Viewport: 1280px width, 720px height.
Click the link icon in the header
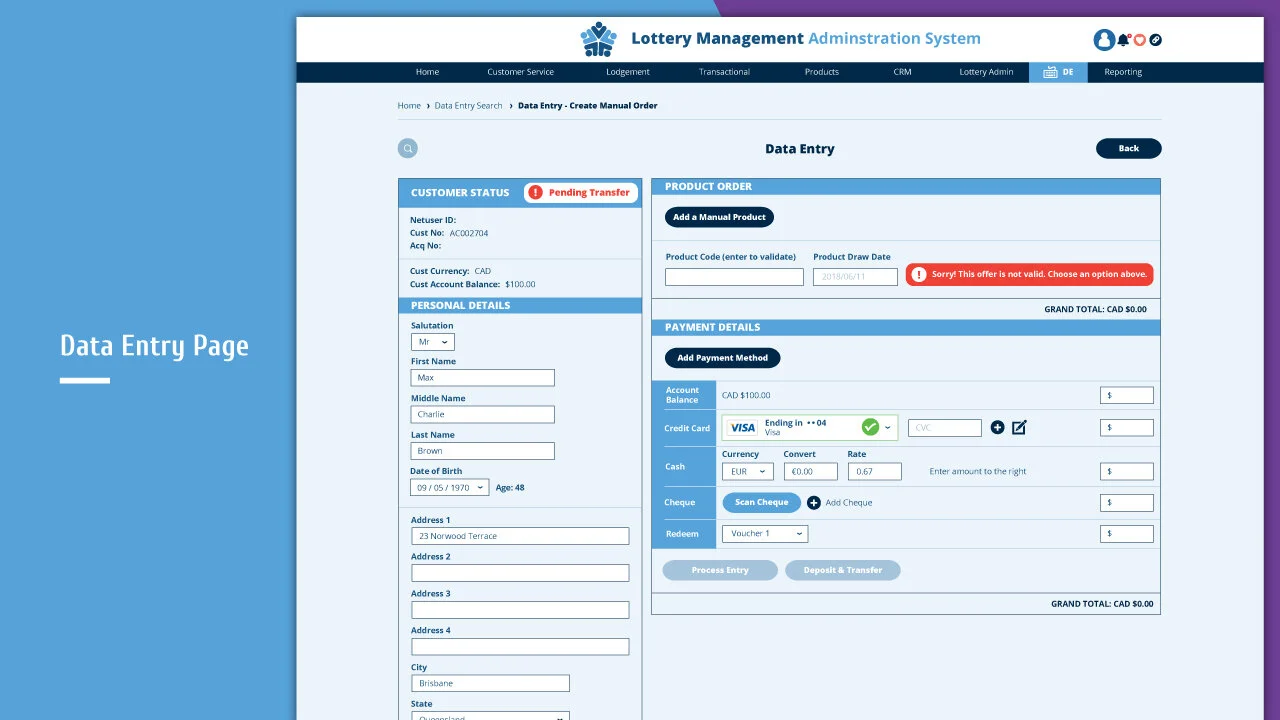(1156, 40)
